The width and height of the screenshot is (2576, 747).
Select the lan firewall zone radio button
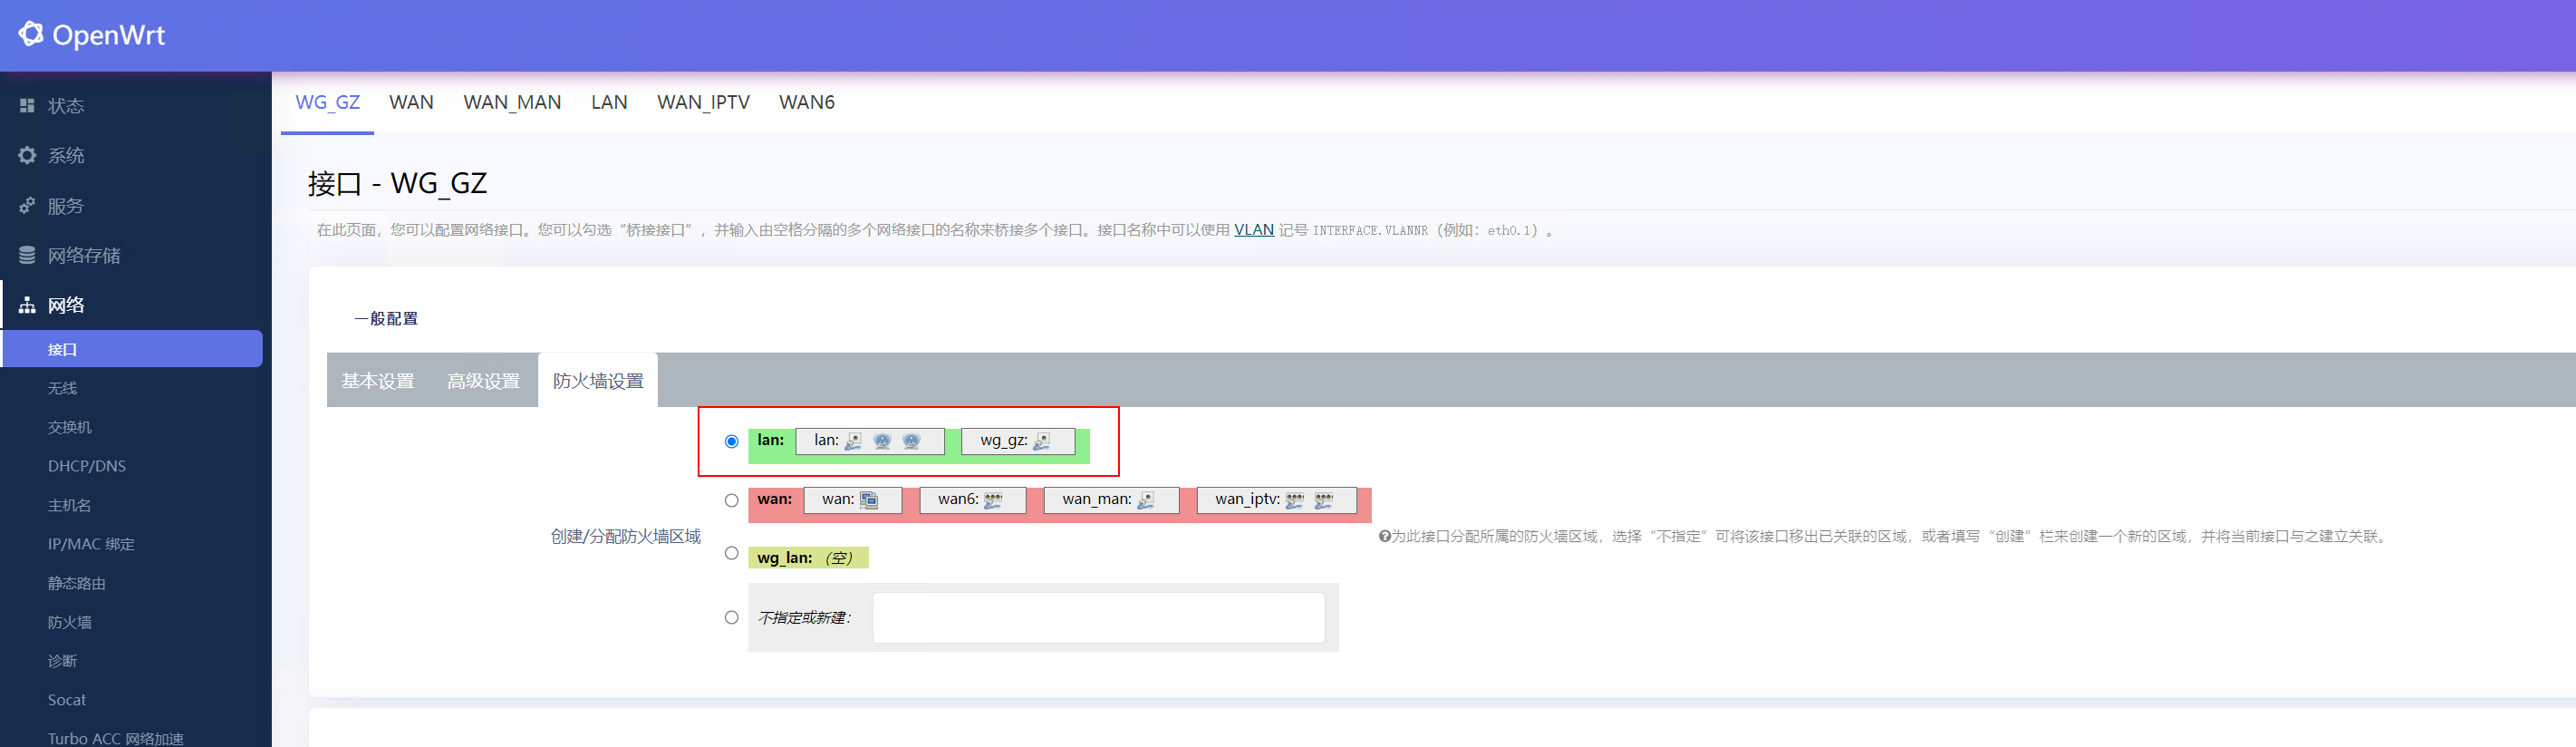point(732,441)
